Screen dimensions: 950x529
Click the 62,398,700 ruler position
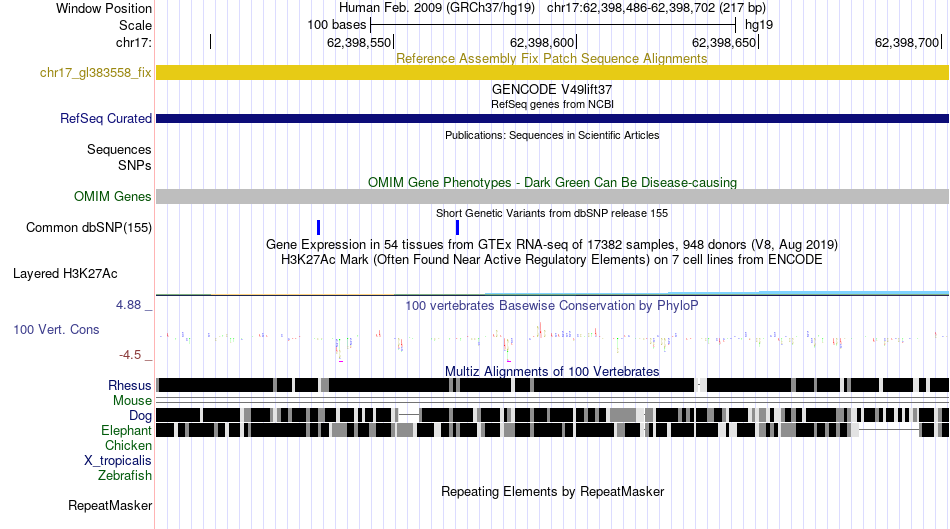pos(908,42)
